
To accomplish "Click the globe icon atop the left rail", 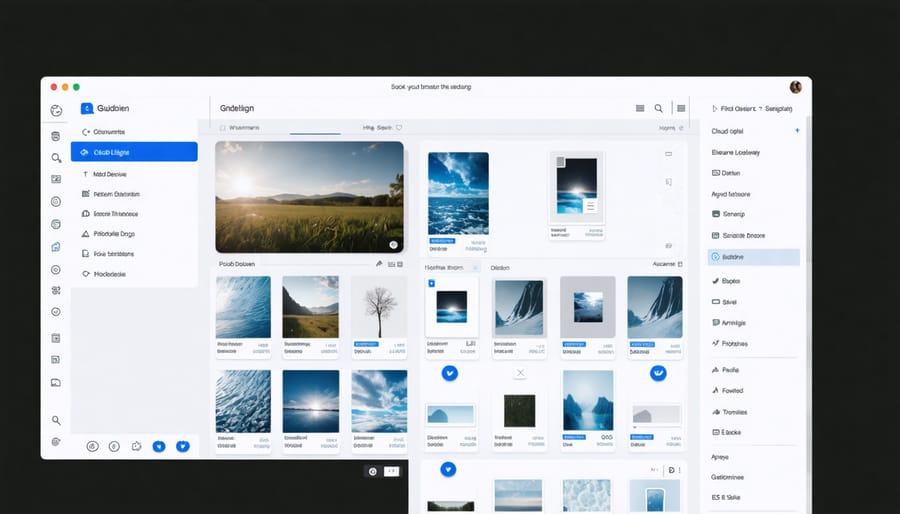I will pyautogui.click(x=56, y=111).
